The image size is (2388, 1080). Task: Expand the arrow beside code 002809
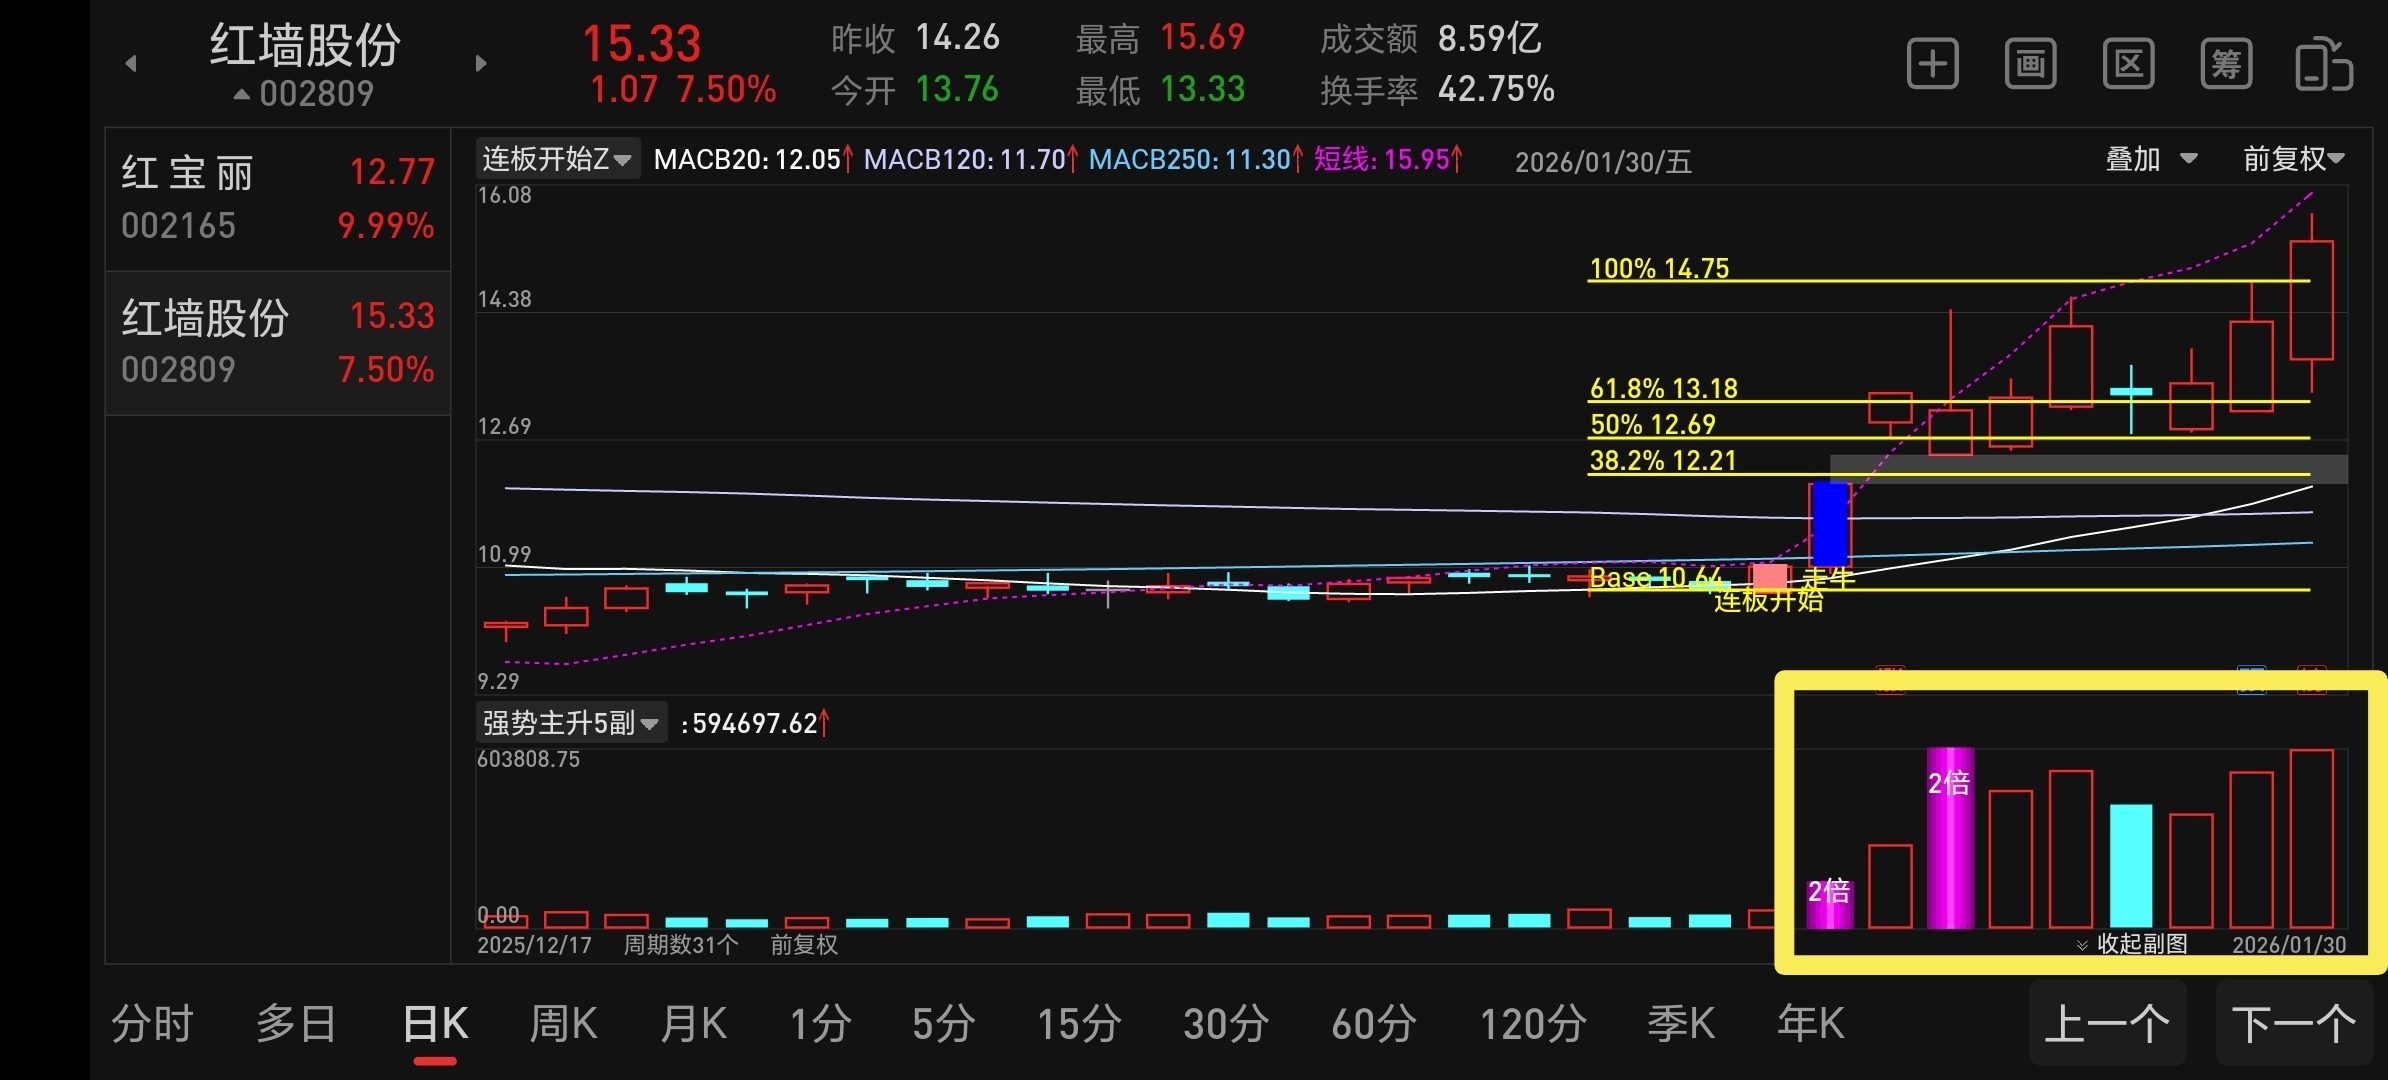click(x=241, y=94)
